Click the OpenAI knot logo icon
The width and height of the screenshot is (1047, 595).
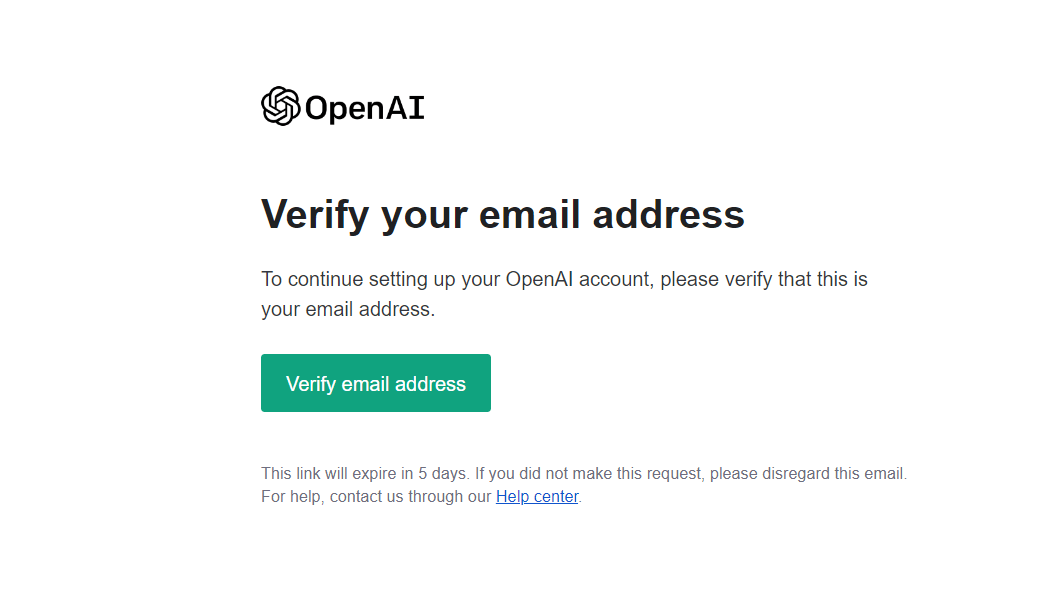click(280, 106)
